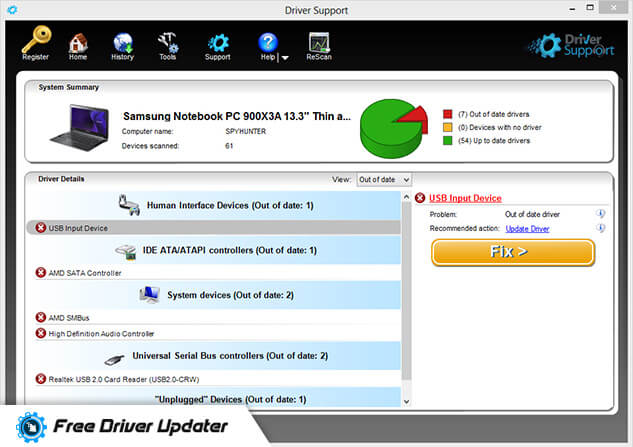Viewport: 633px width, 447px height.
Task: Click the "(7) Out of date drivers" legend text
Action: (494, 114)
